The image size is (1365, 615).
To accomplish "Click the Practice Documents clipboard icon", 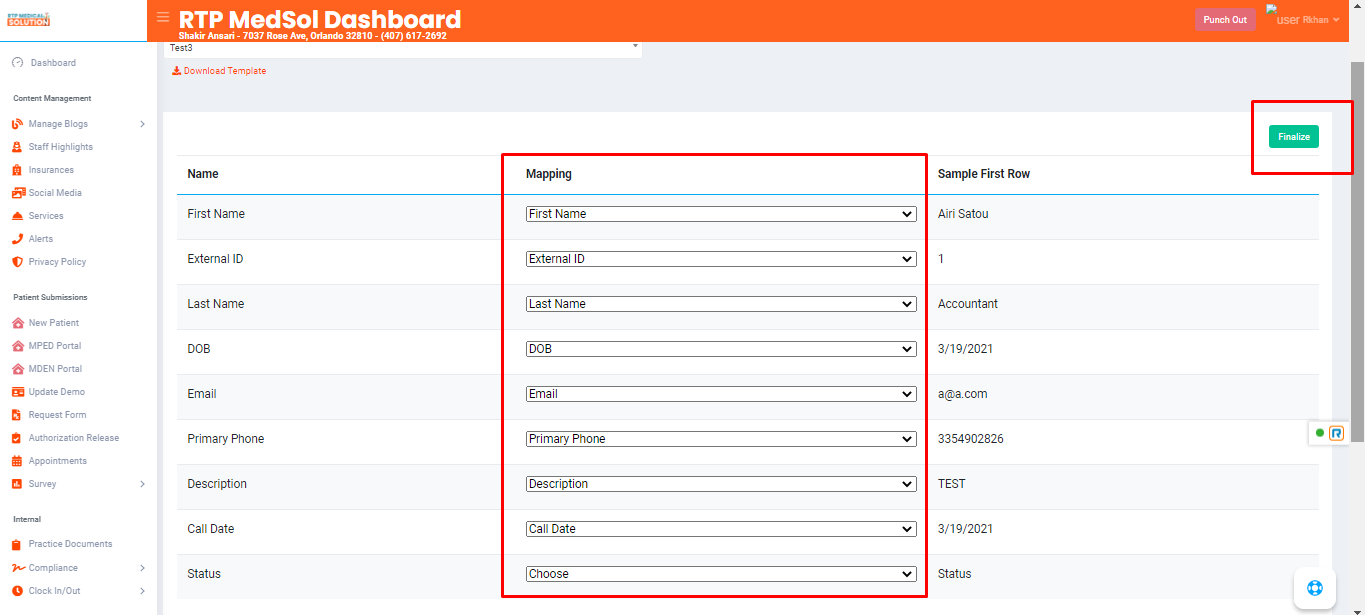I will tap(17, 544).
